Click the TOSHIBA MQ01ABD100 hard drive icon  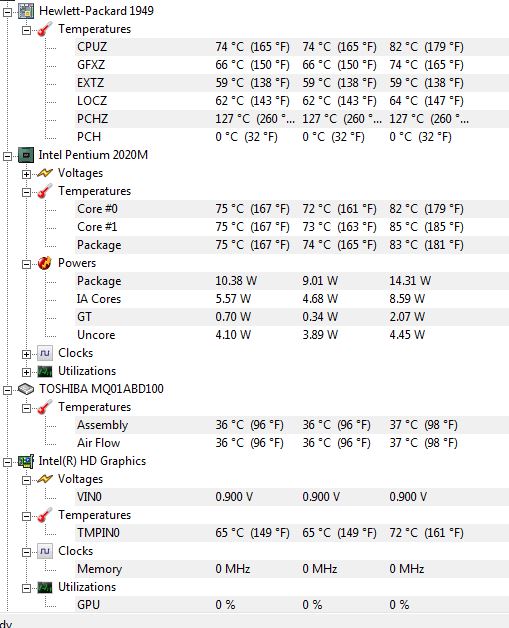click(x=26, y=389)
